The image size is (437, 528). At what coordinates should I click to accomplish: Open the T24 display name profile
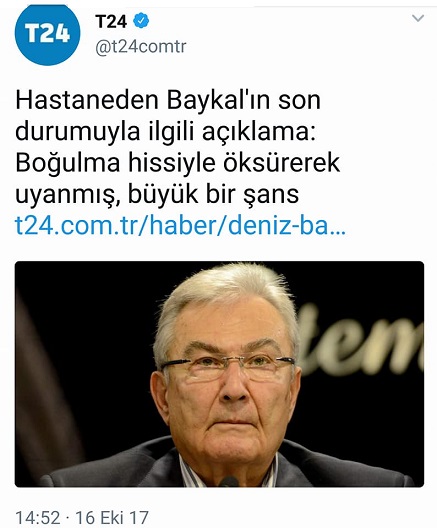111,22
